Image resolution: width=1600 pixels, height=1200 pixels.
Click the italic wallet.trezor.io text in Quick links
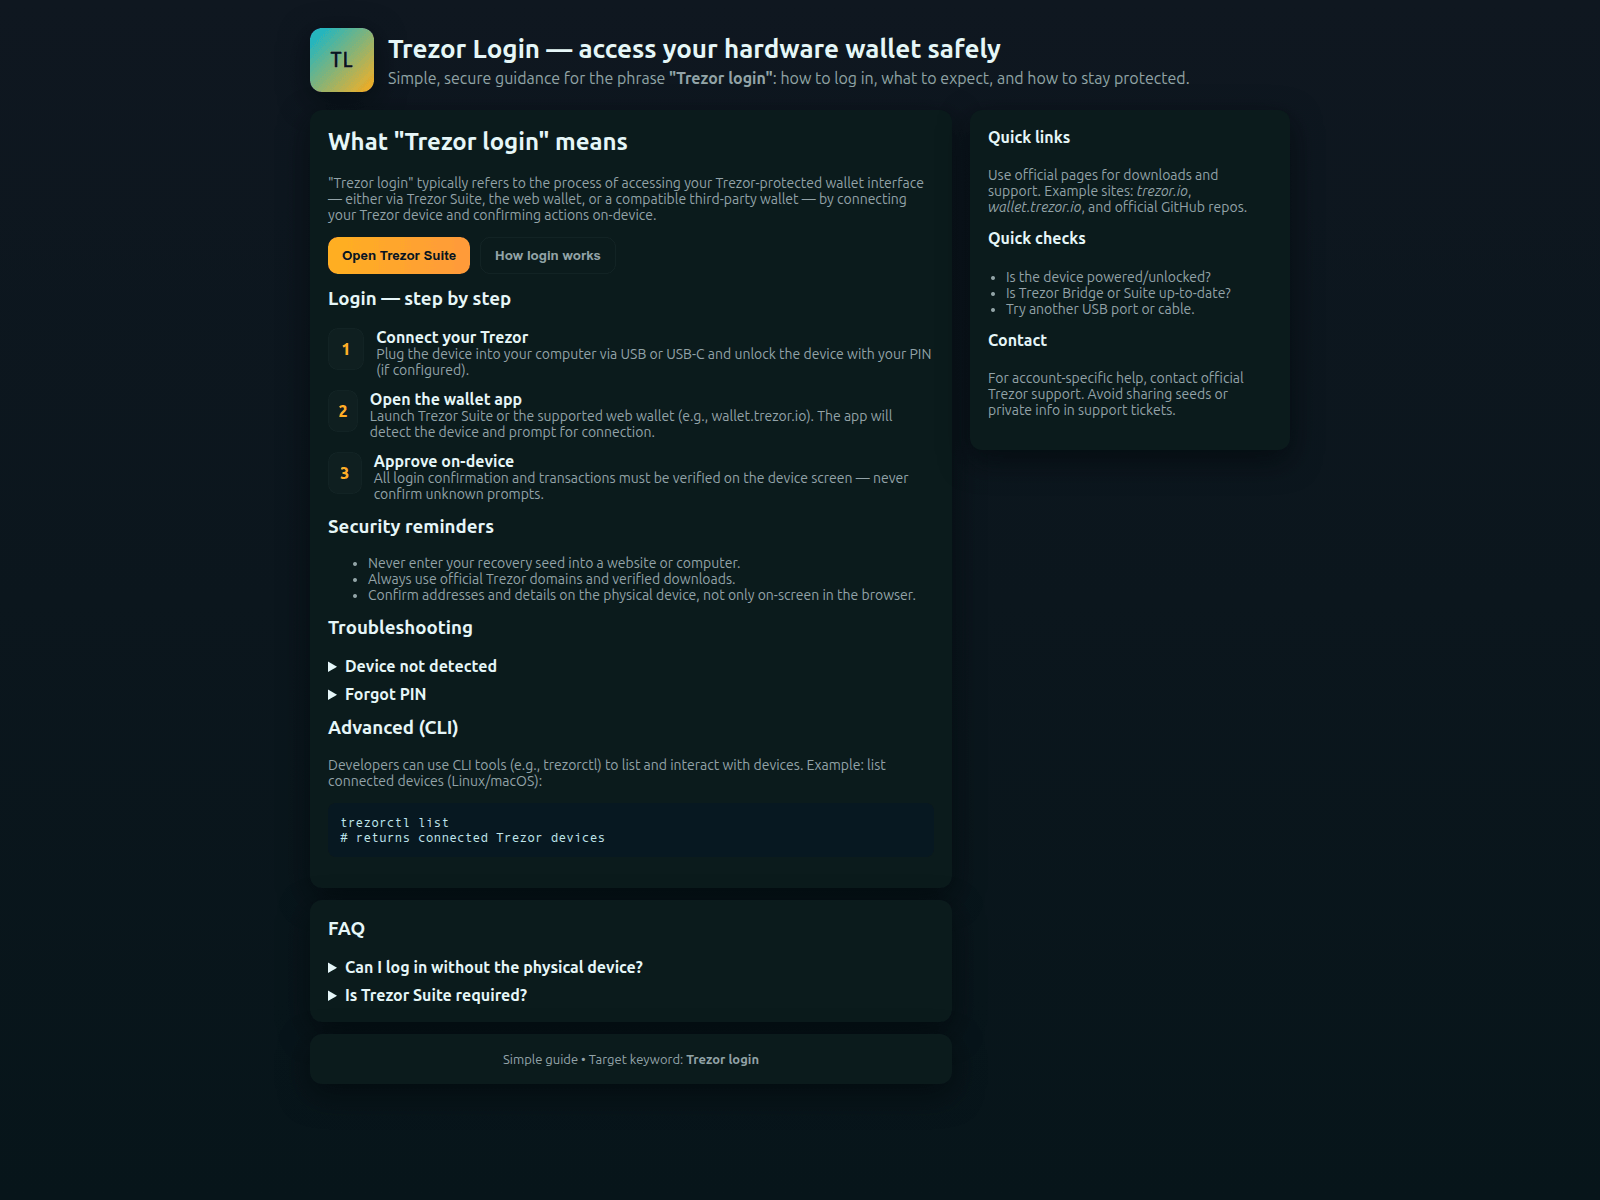(x=1034, y=207)
